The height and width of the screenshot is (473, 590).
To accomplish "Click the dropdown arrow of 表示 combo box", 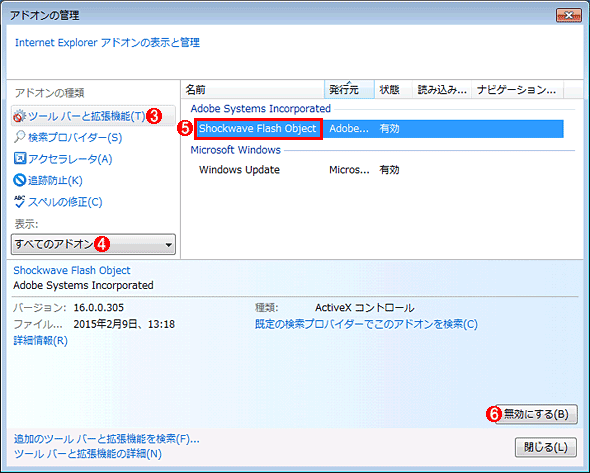I will coord(169,245).
